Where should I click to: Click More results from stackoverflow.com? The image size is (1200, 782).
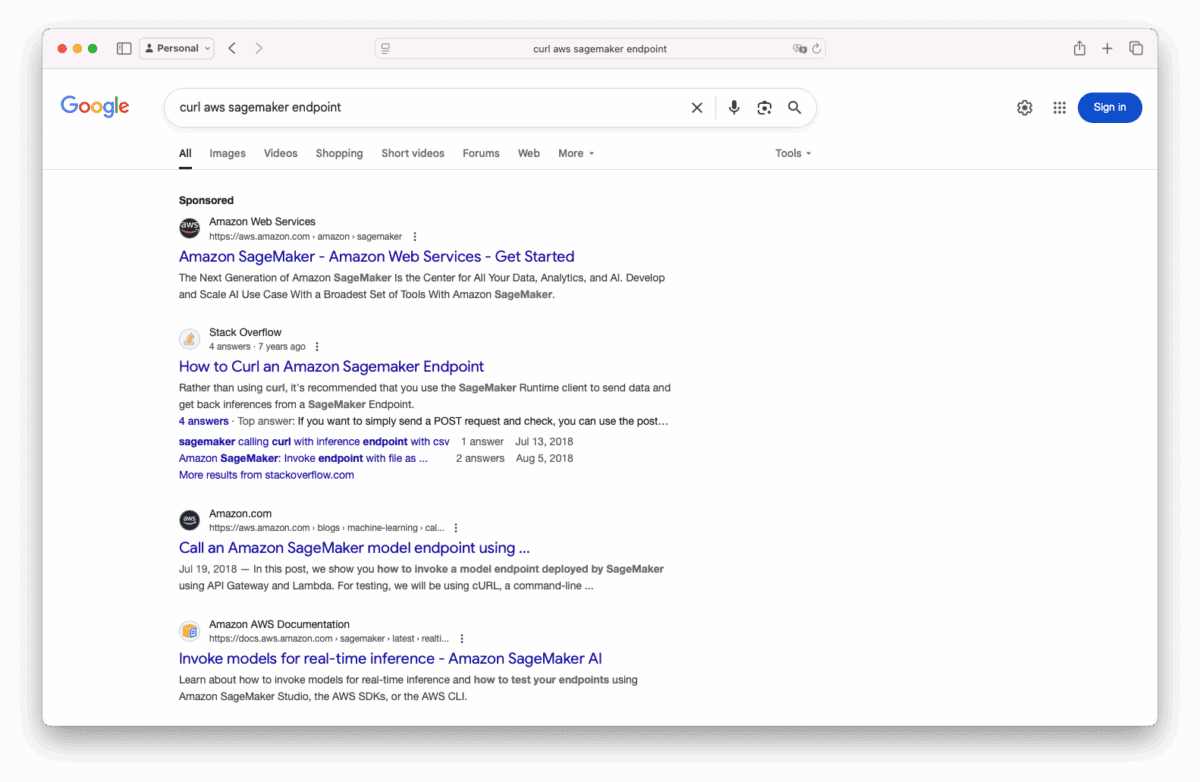pos(265,474)
